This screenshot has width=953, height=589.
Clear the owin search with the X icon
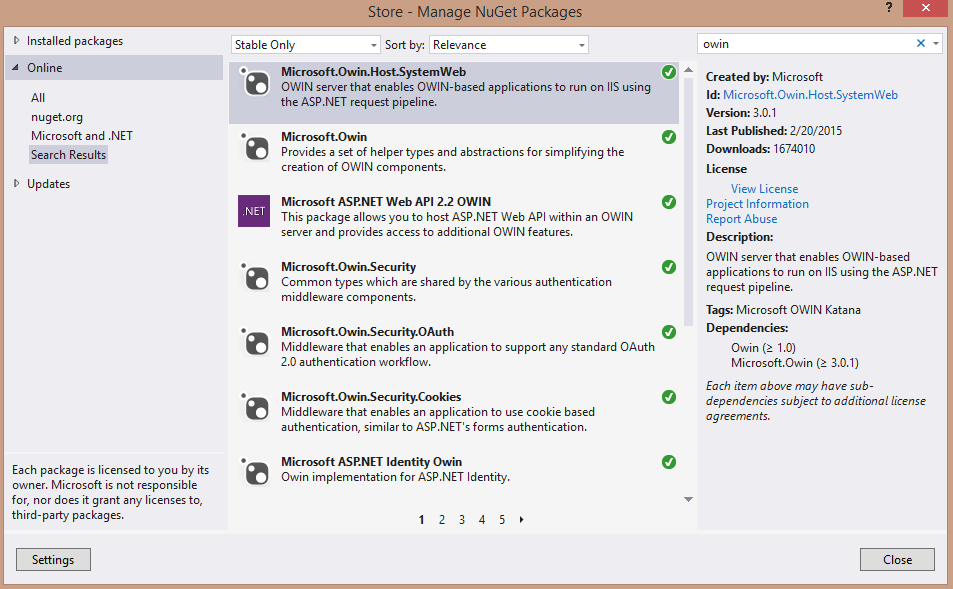pyautogui.click(x=921, y=44)
